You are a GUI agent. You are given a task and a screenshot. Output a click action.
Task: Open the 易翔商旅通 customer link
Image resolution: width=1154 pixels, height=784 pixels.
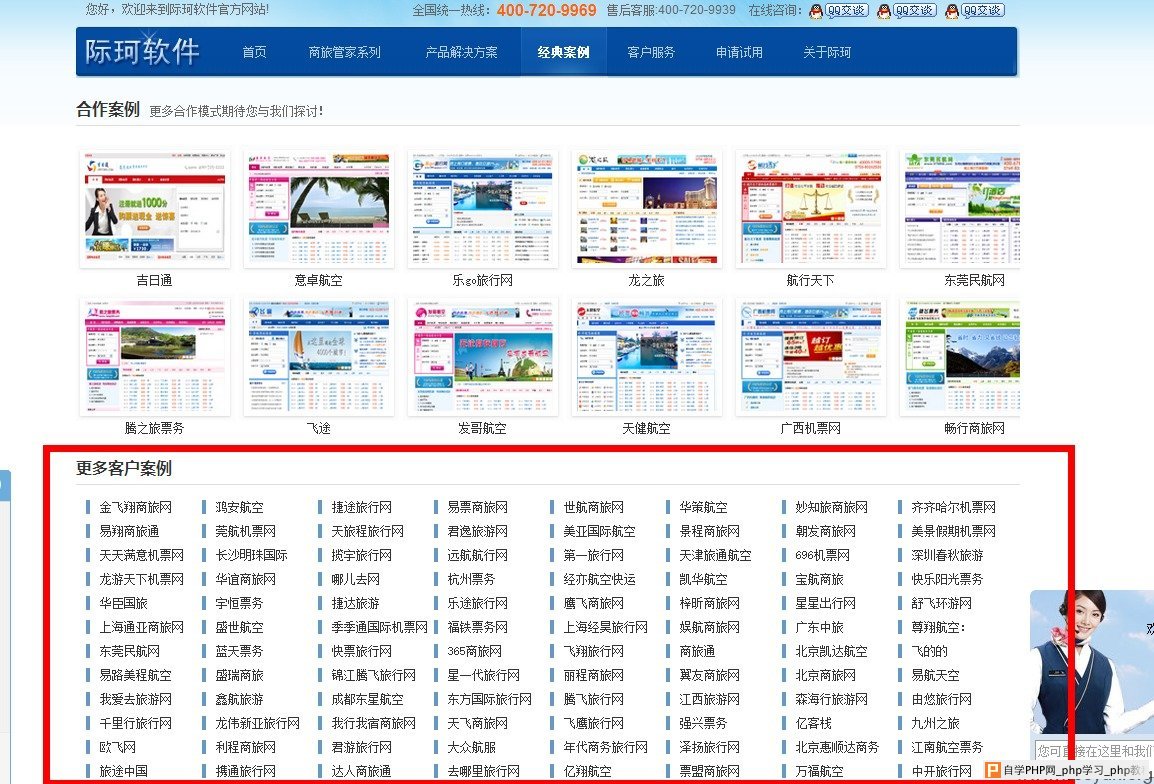pos(130,532)
